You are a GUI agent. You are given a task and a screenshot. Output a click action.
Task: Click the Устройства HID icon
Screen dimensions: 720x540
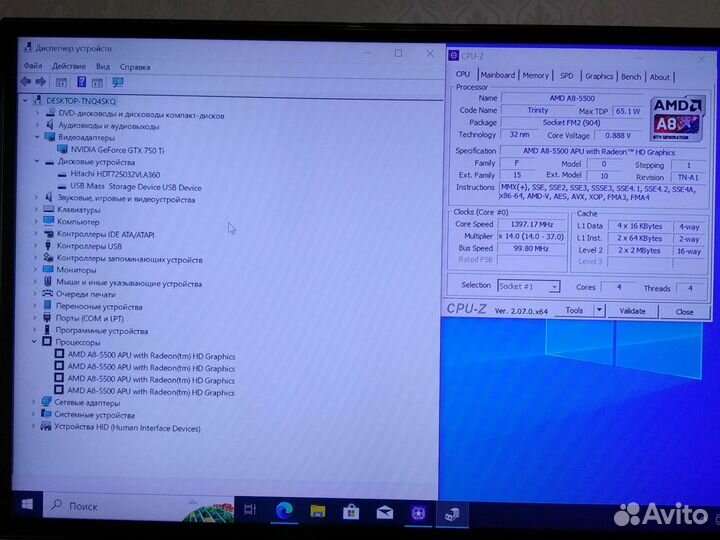point(45,426)
